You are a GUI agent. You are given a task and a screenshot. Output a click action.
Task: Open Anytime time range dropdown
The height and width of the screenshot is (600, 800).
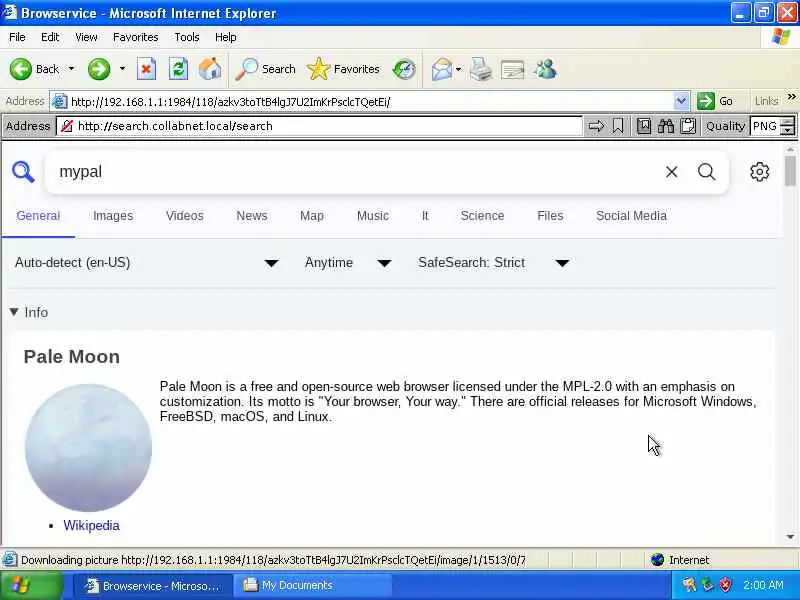348,263
